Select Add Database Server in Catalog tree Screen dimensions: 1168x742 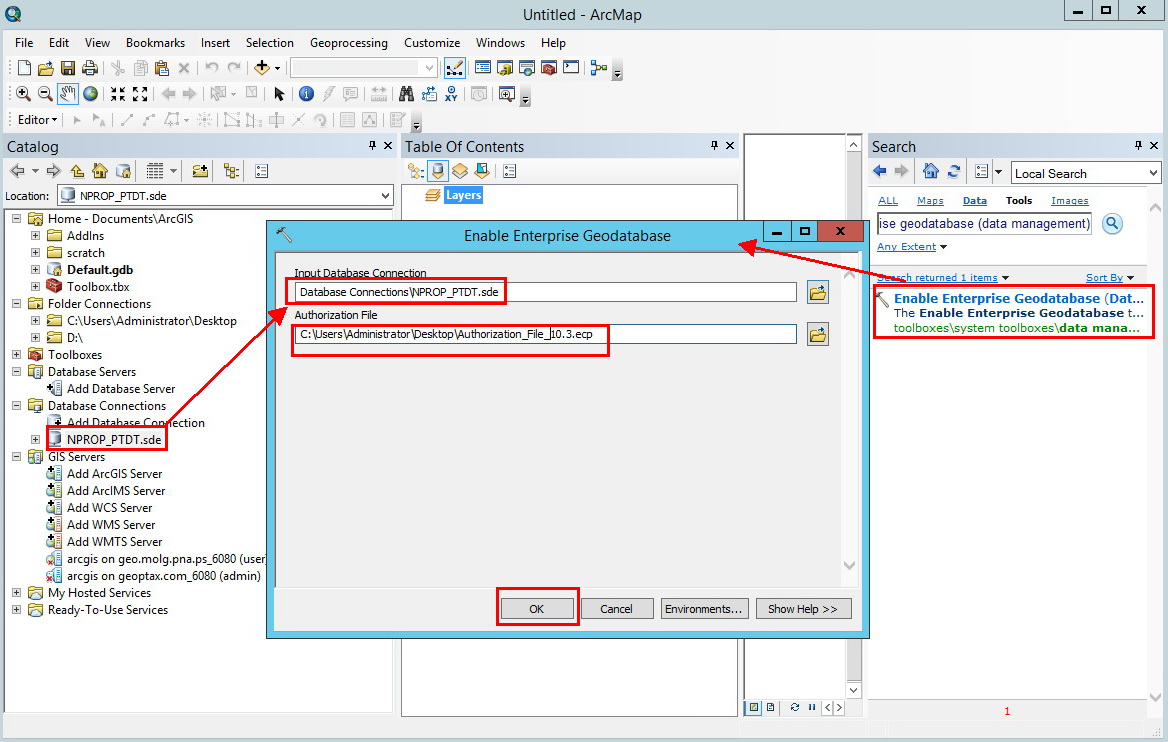click(121, 389)
